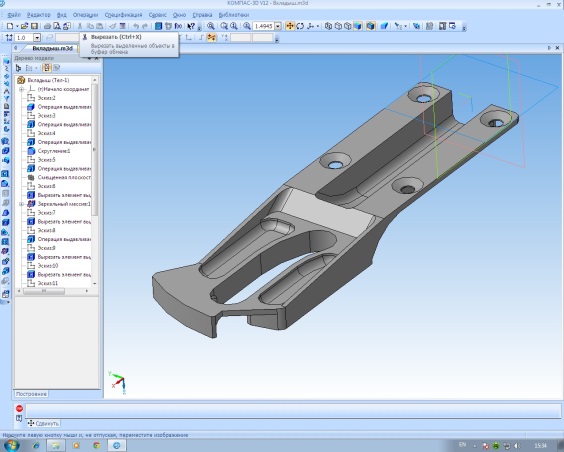Open the New document dropdown arrow

(17, 27)
